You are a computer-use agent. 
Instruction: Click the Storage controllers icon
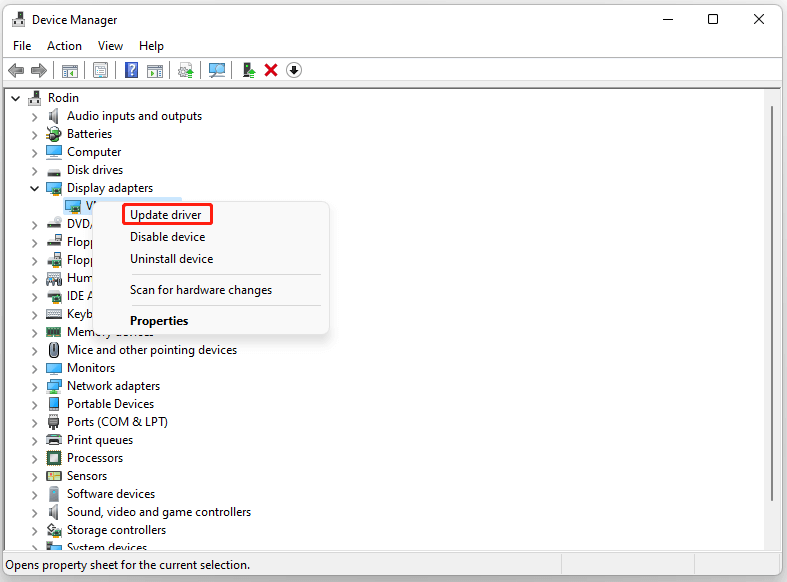54,530
